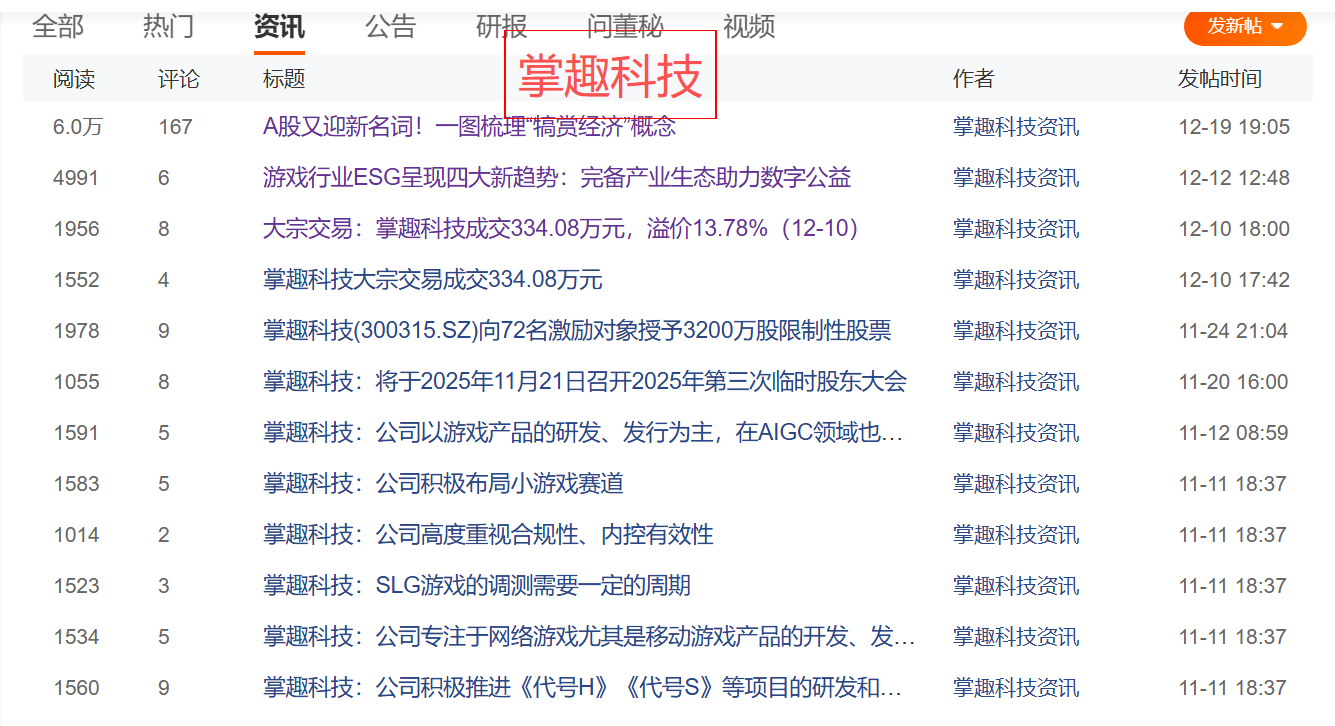The image size is (1335, 726).
Task: Click author 掌趣科技资讯 in the 12-10 17:42 row
Action: 1016,280
